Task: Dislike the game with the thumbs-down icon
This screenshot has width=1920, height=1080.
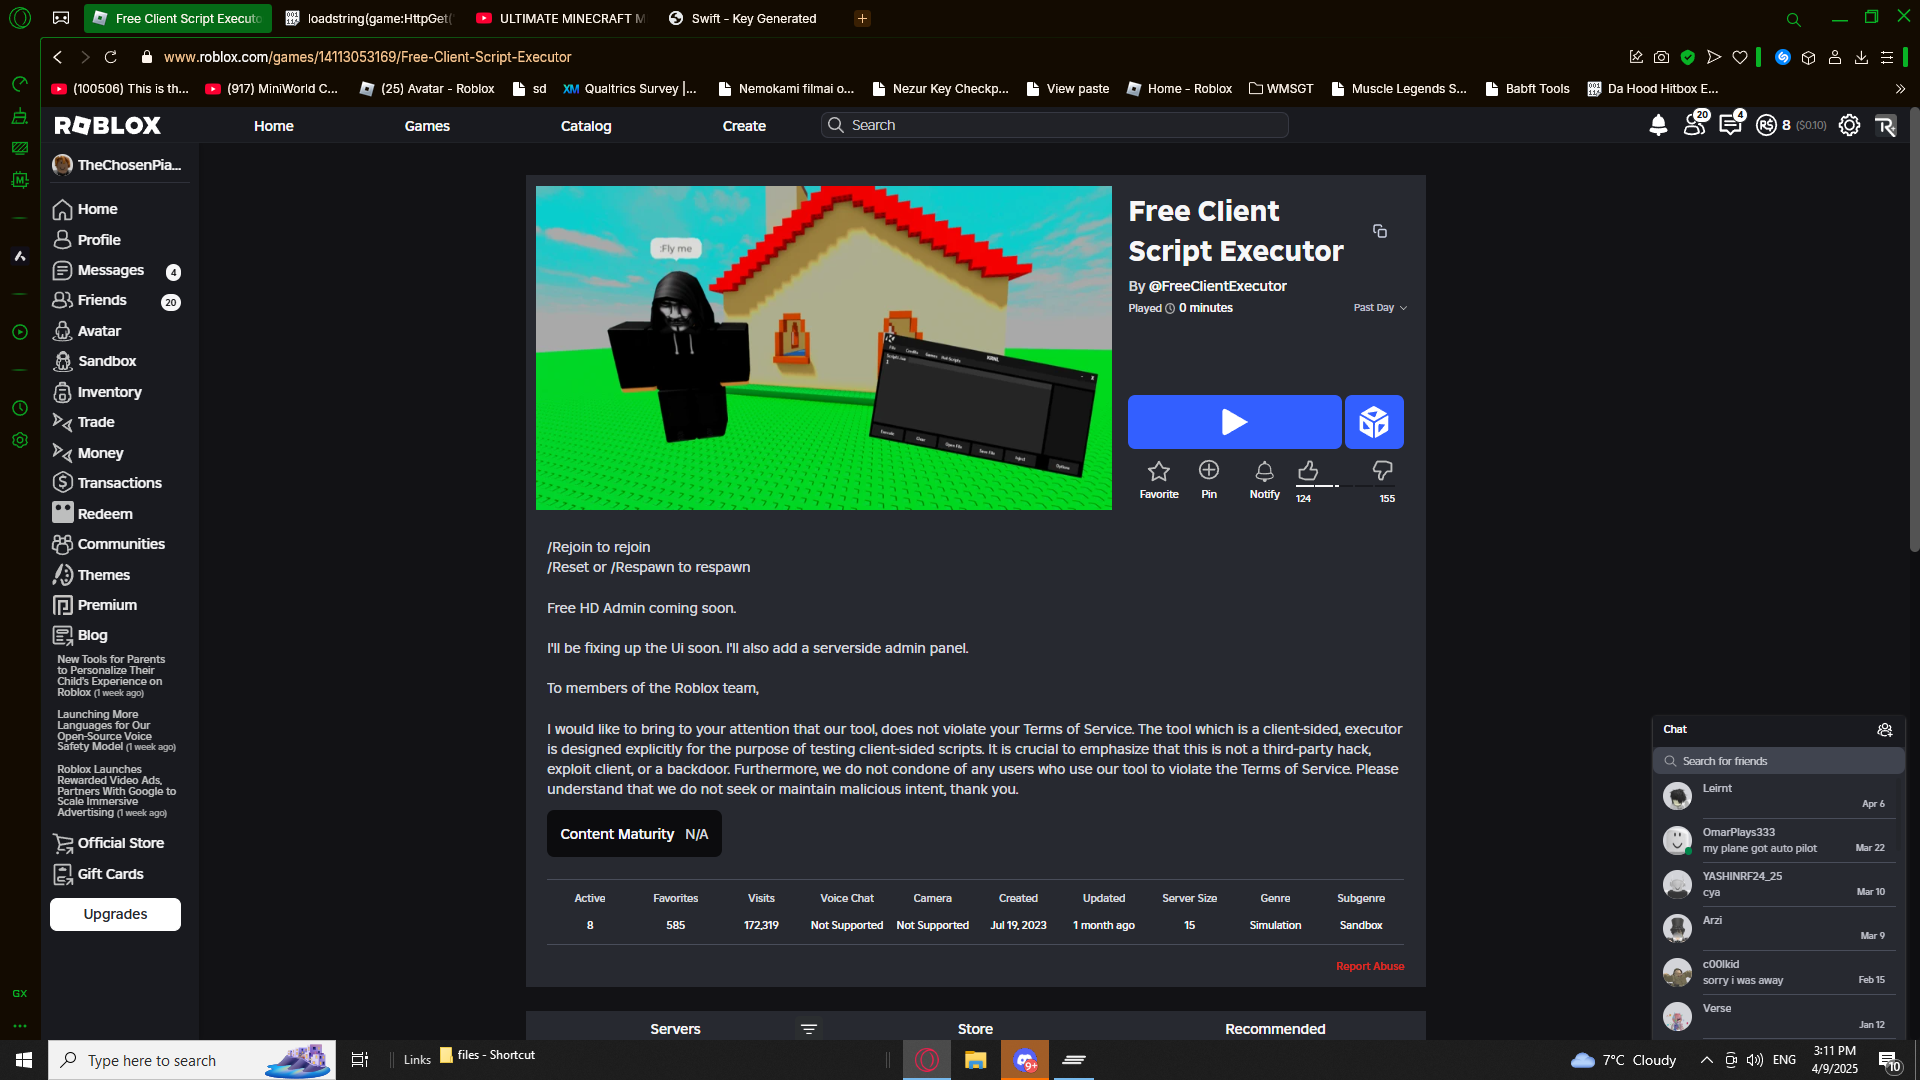Action: tap(1383, 471)
